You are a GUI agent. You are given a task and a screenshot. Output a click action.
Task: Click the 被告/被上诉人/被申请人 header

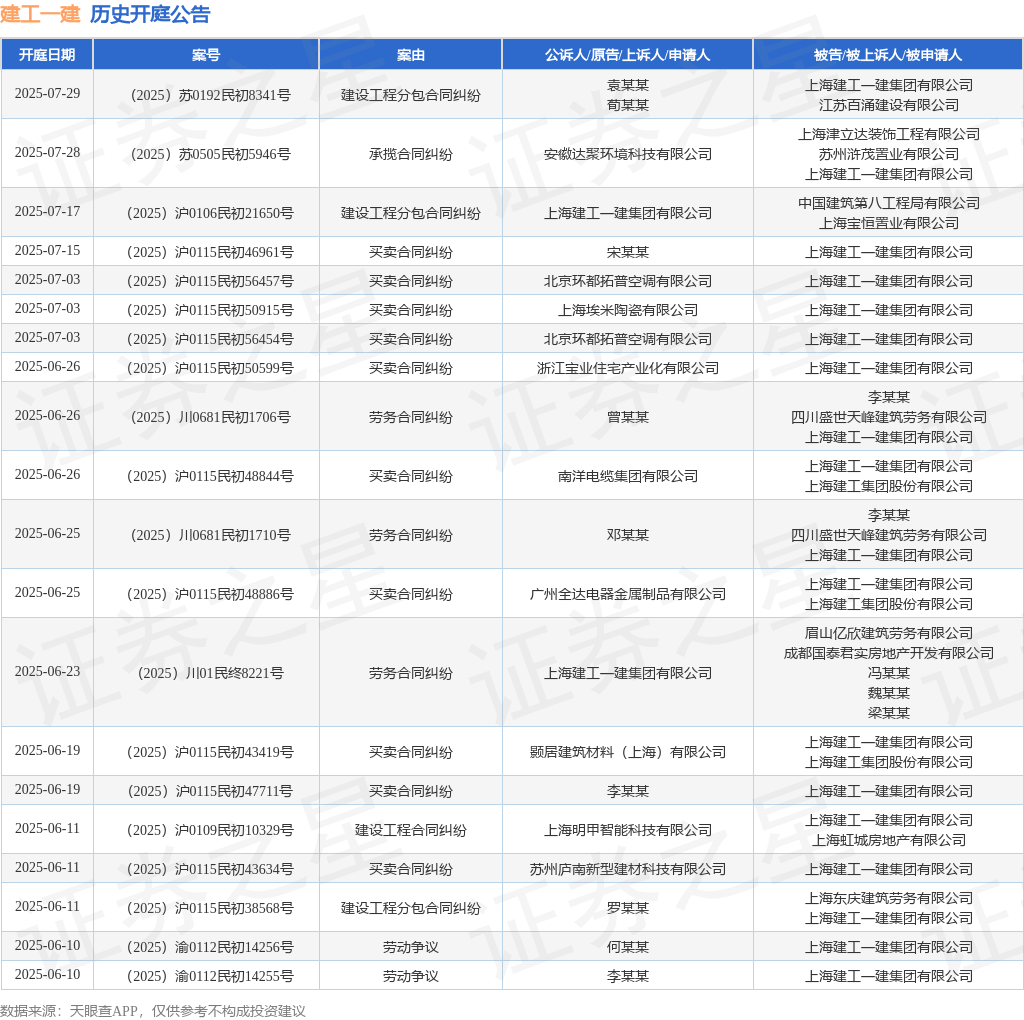pos(888,55)
